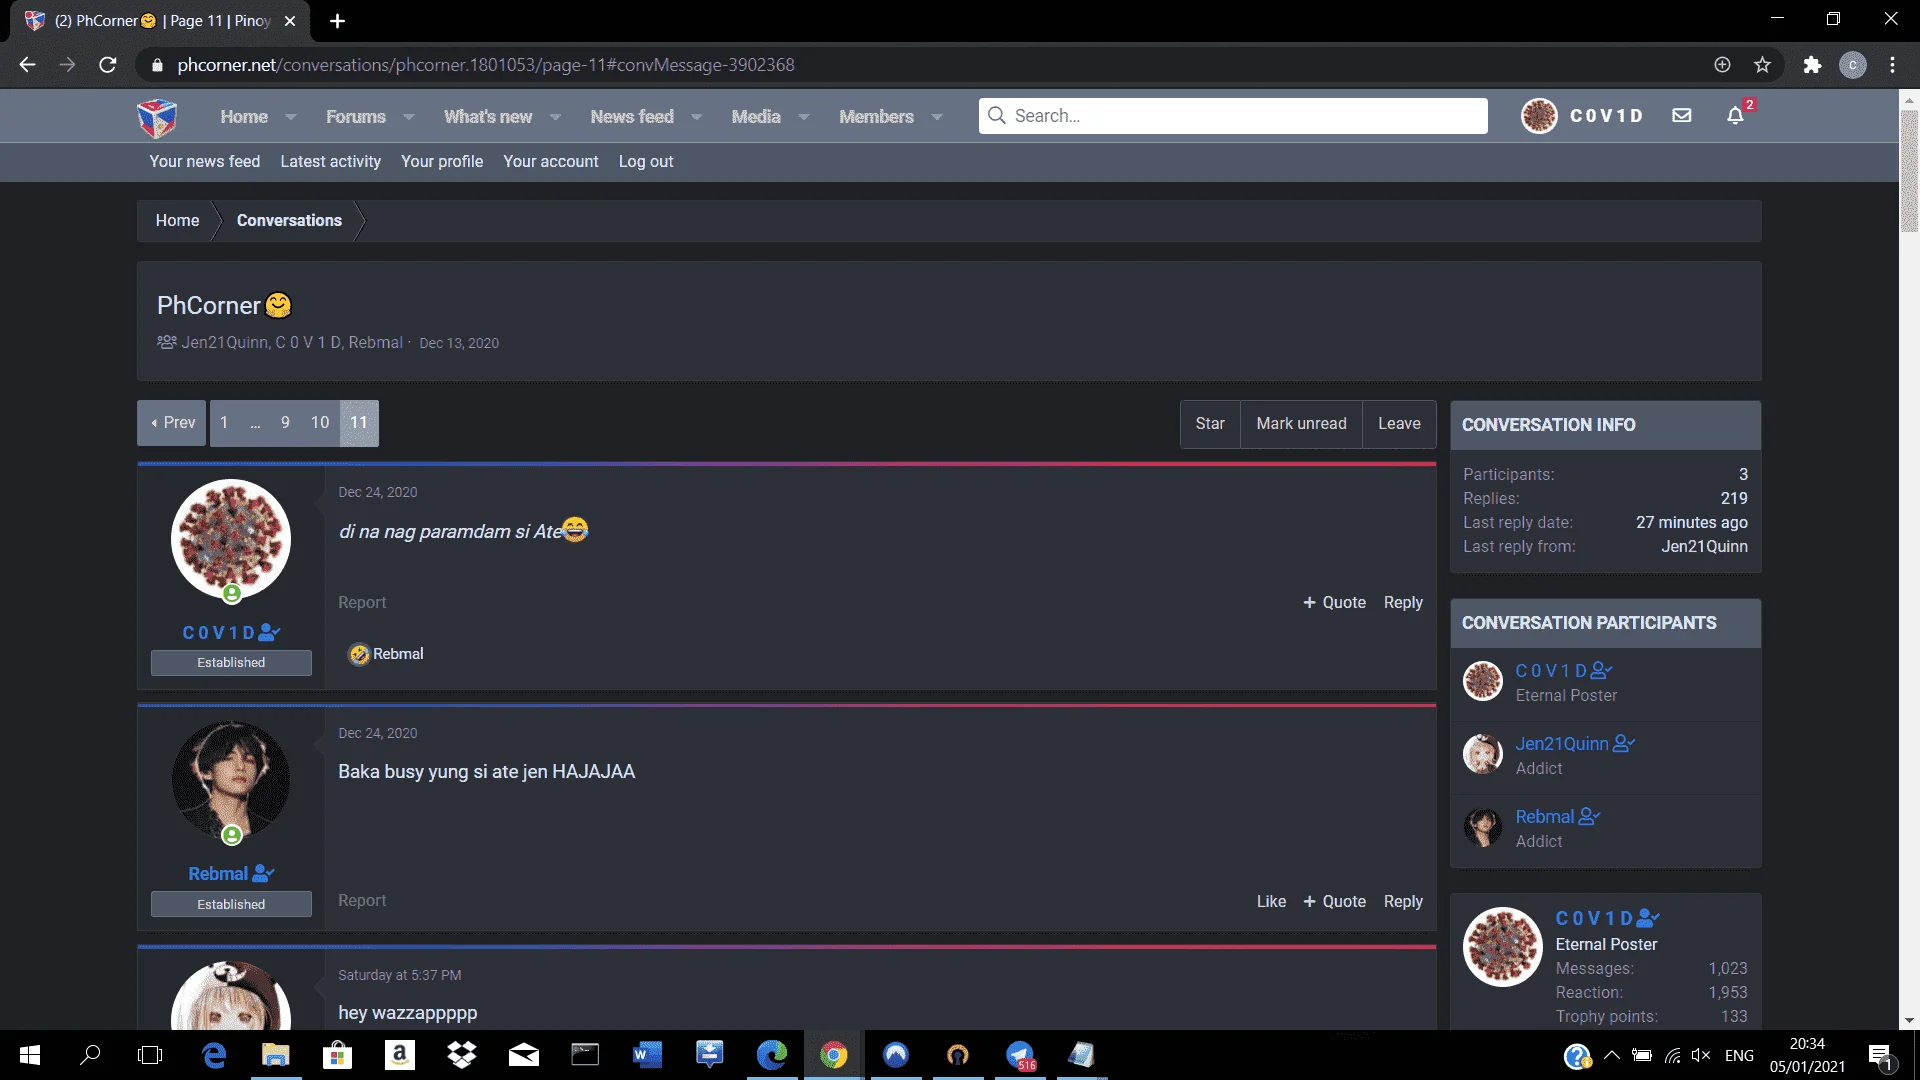
Task: Open What's new nav item
Action: point(488,117)
